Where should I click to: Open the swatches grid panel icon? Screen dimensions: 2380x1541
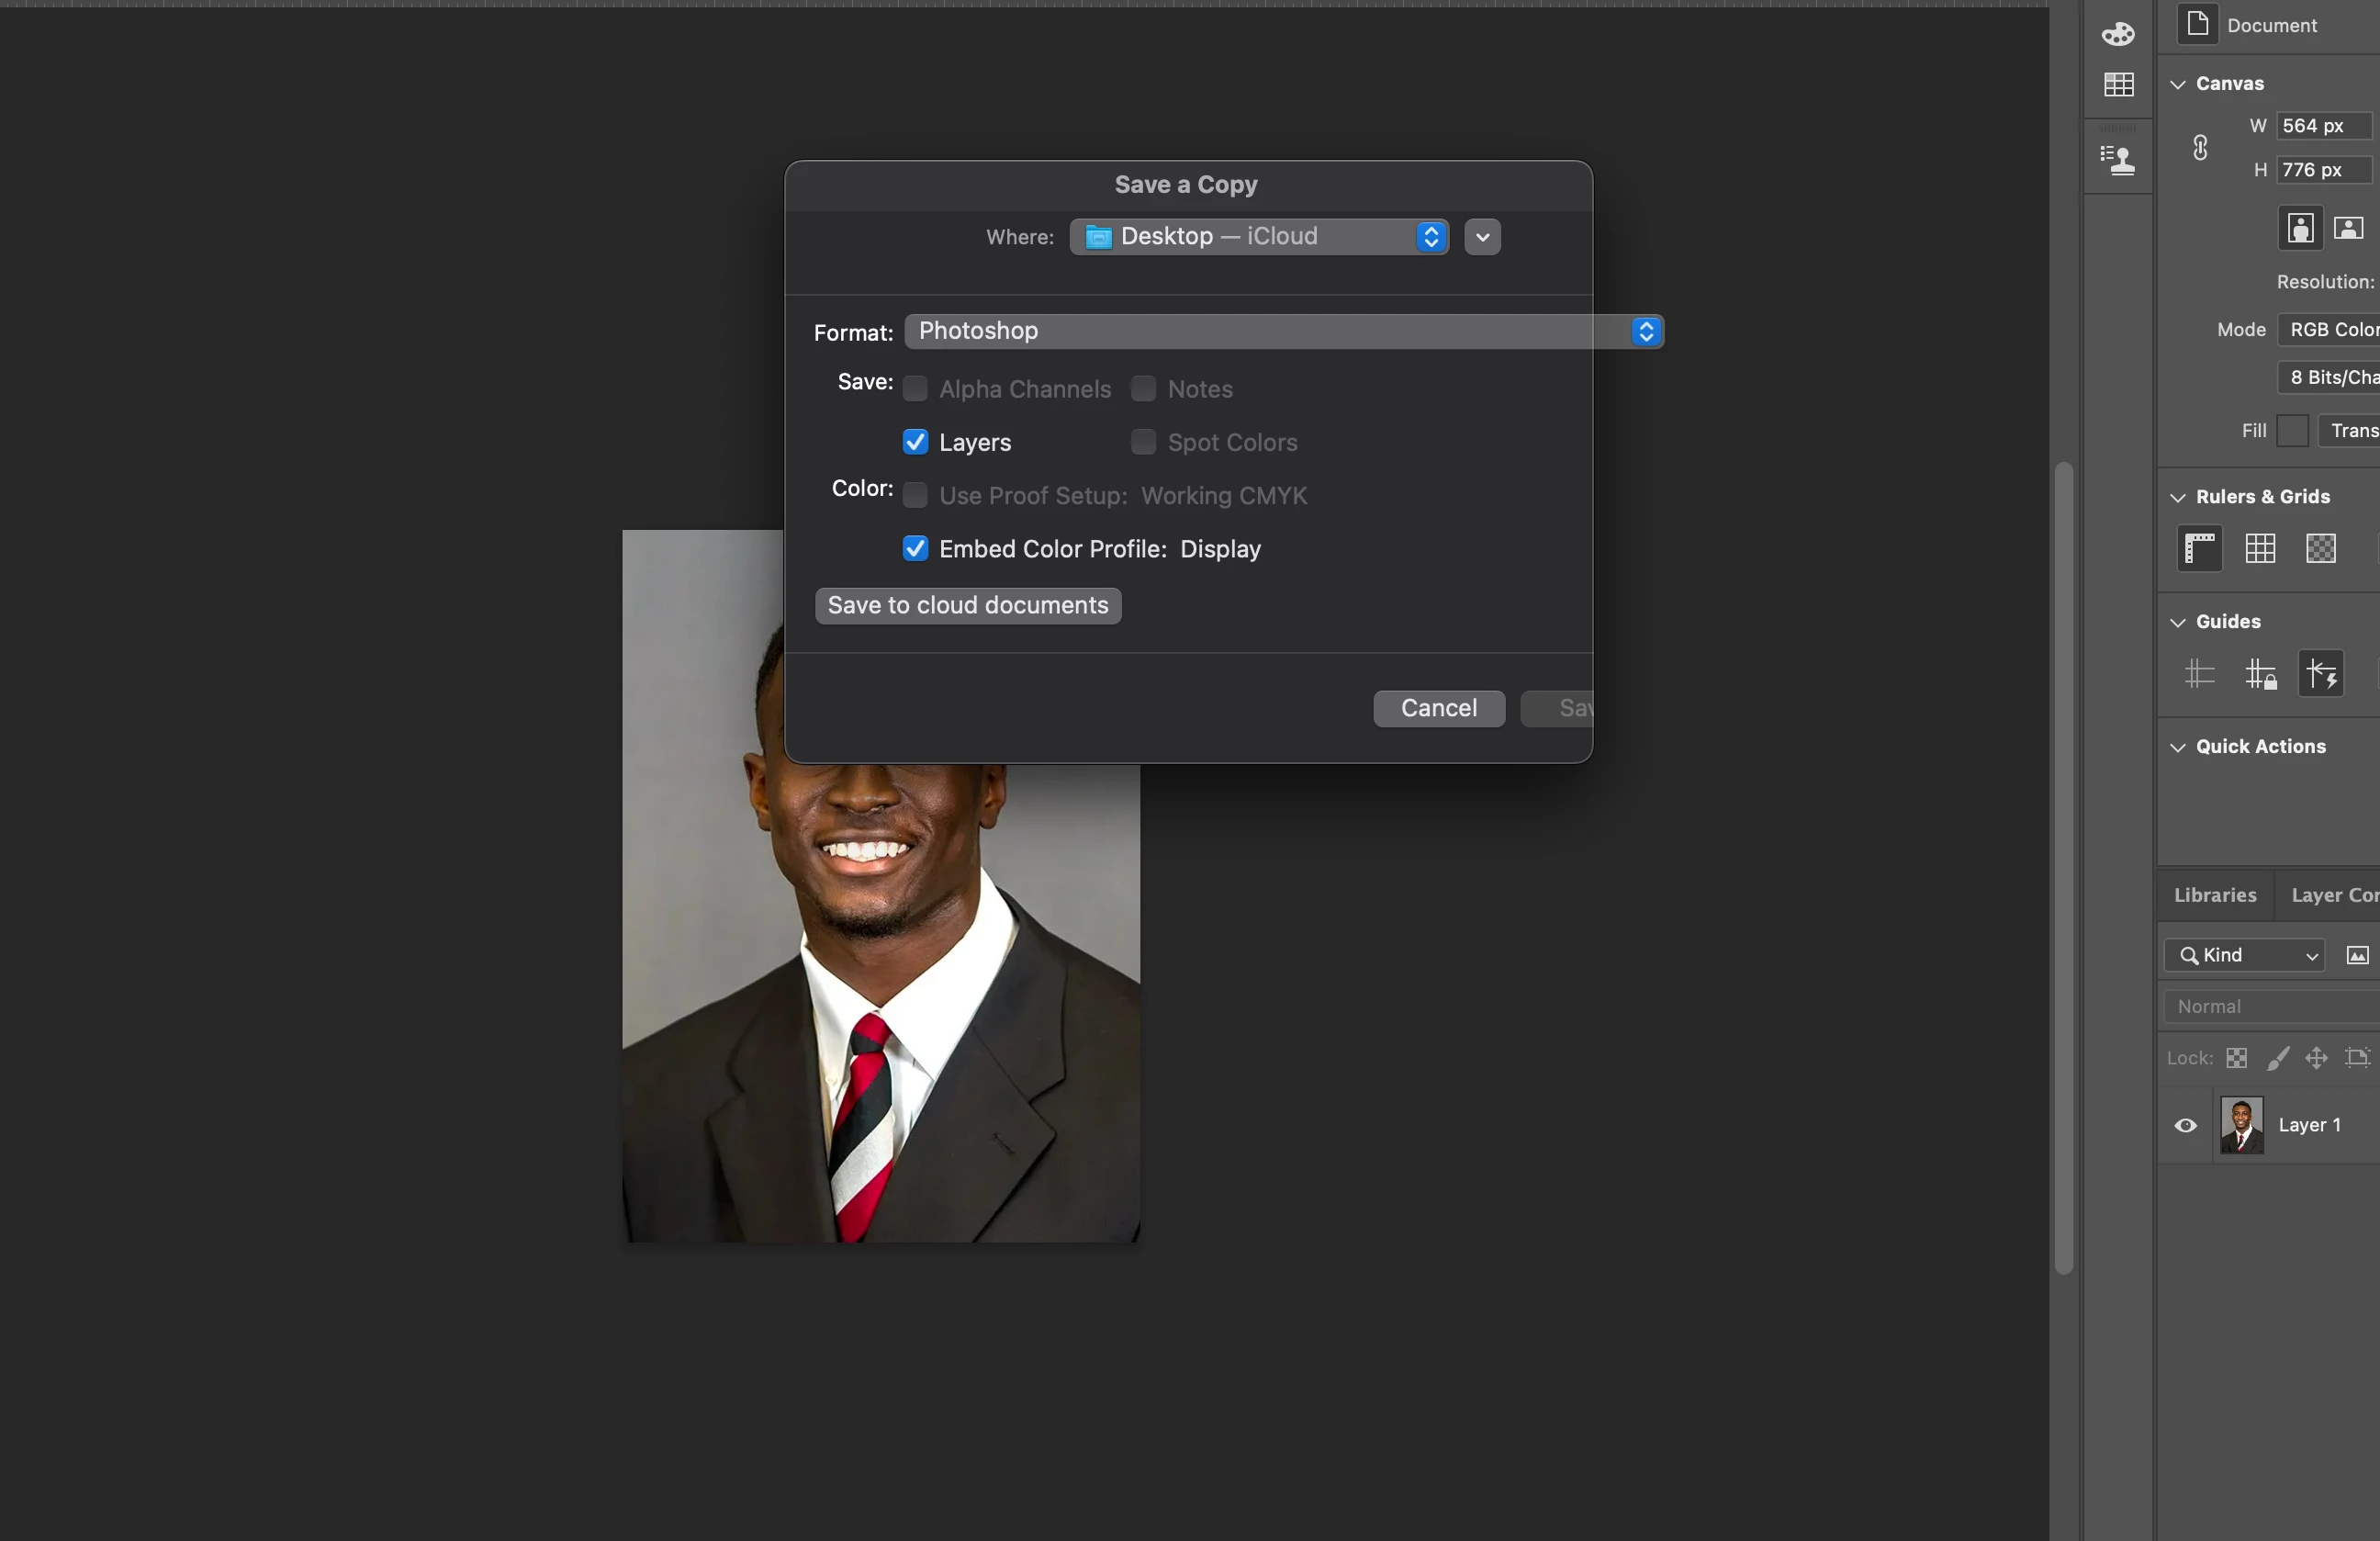tap(2118, 85)
